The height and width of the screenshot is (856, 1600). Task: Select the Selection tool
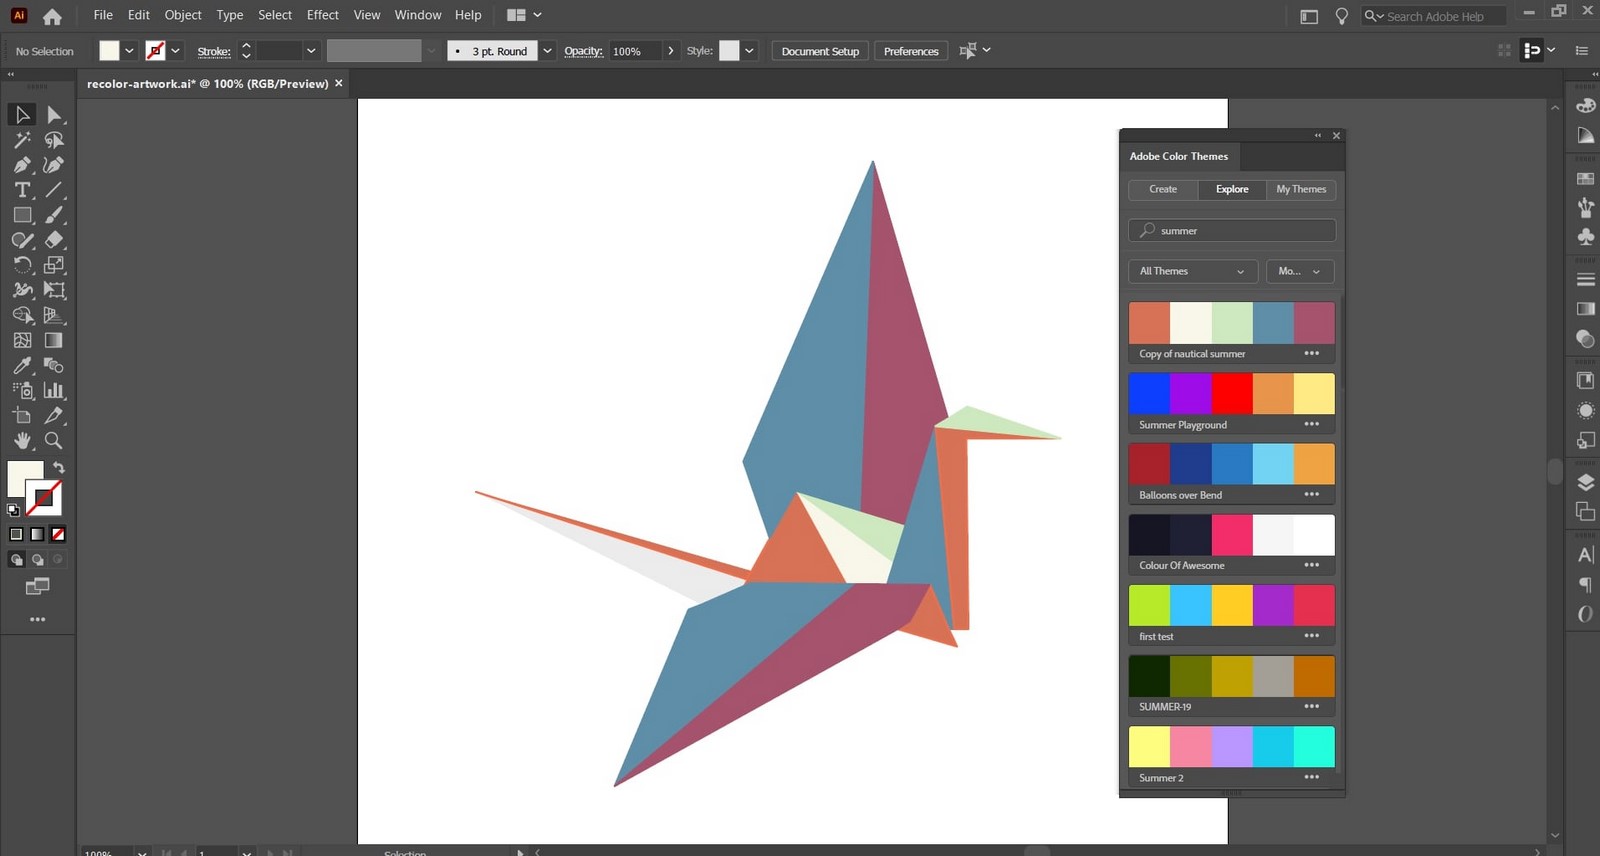tap(22, 115)
